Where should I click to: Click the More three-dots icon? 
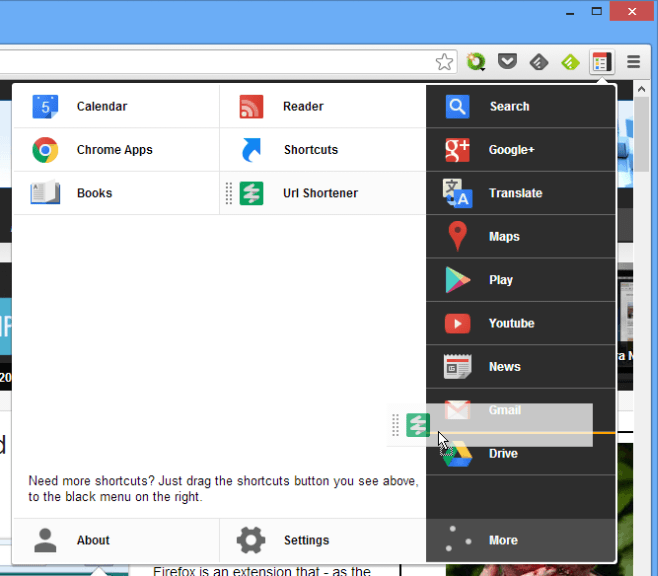click(457, 540)
